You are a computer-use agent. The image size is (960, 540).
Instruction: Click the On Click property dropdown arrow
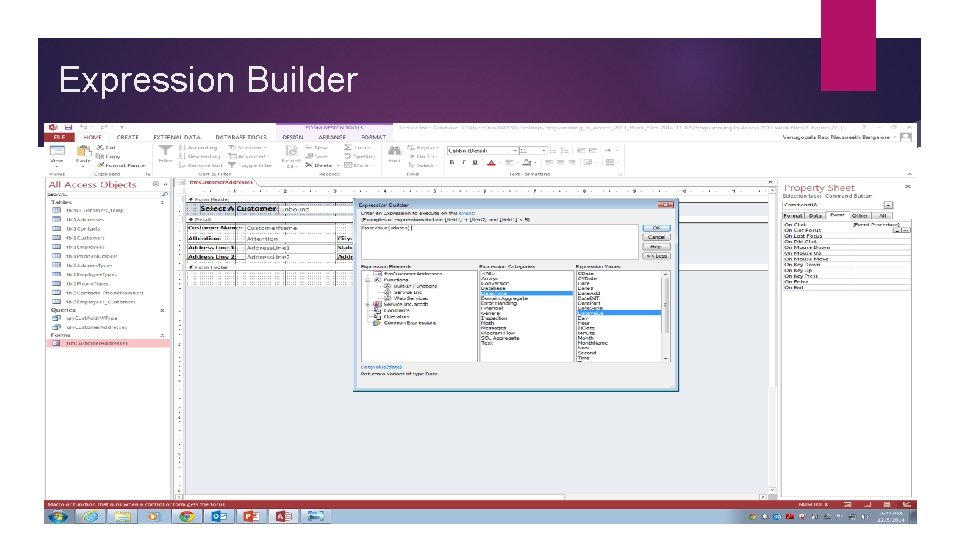tap(897, 230)
